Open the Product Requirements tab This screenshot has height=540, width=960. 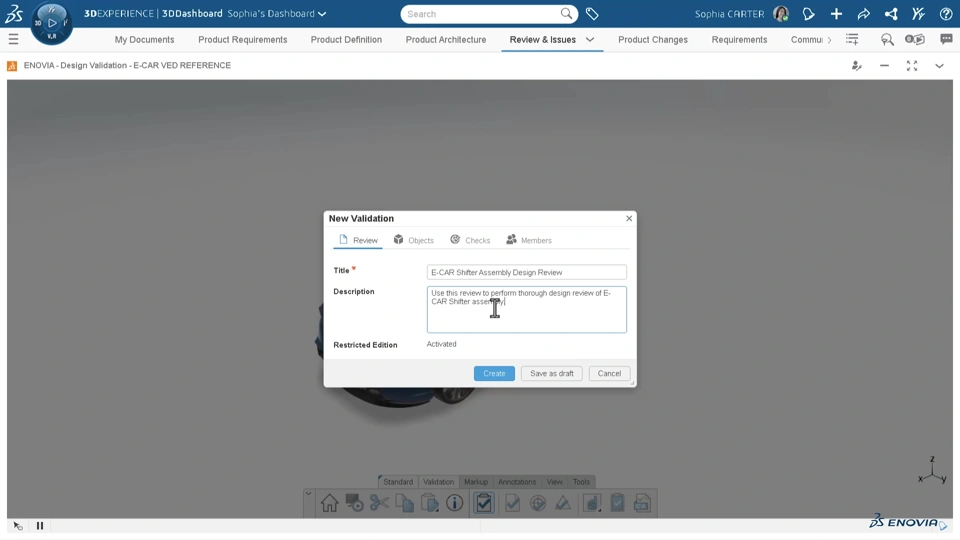click(x=242, y=39)
